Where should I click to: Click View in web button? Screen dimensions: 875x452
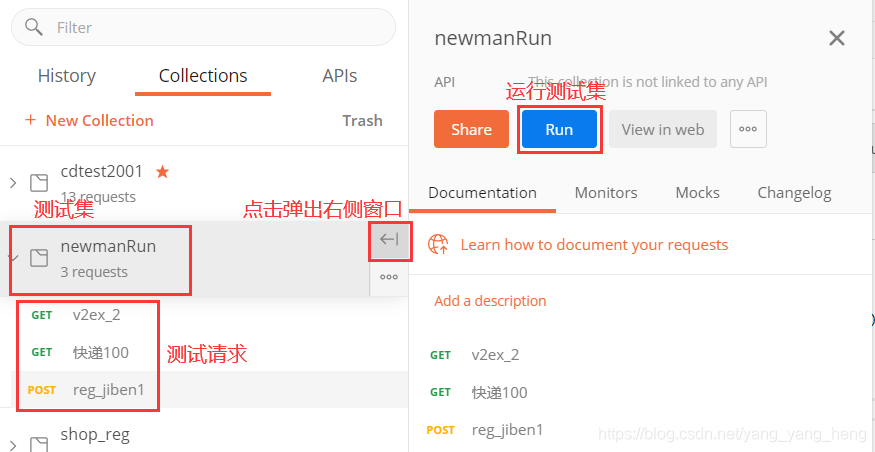coord(662,129)
